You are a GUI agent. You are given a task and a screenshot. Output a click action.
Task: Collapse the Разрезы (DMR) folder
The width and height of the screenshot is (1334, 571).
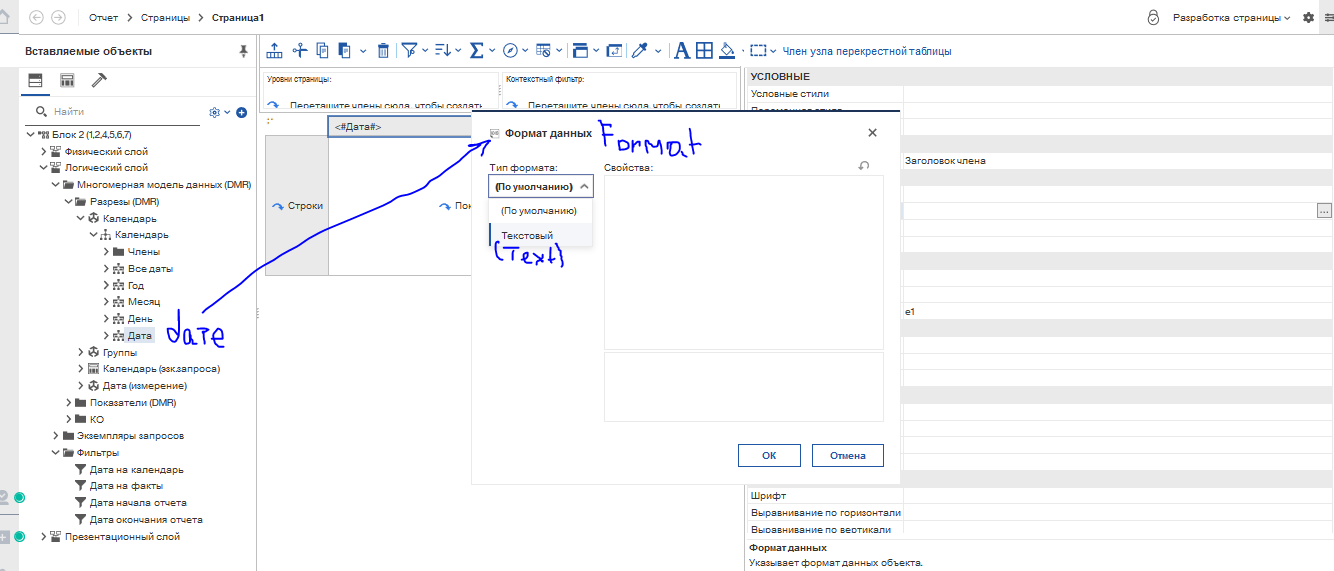(x=68, y=201)
